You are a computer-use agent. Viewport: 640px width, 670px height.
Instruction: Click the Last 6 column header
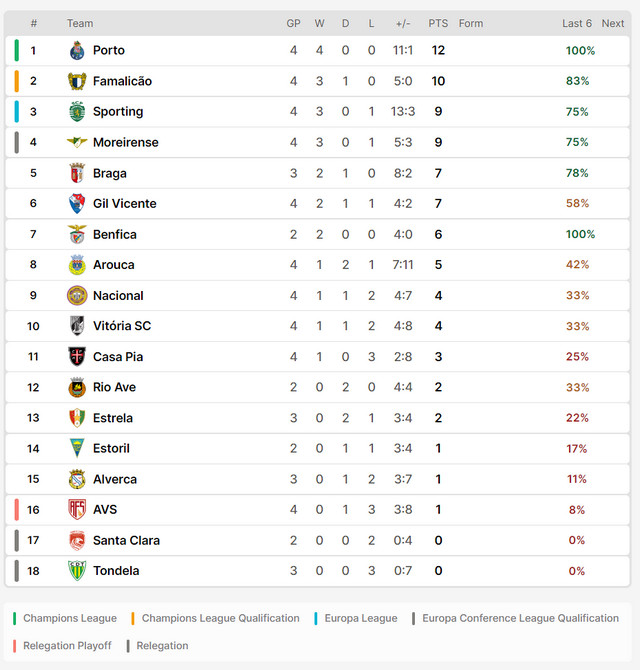[576, 23]
